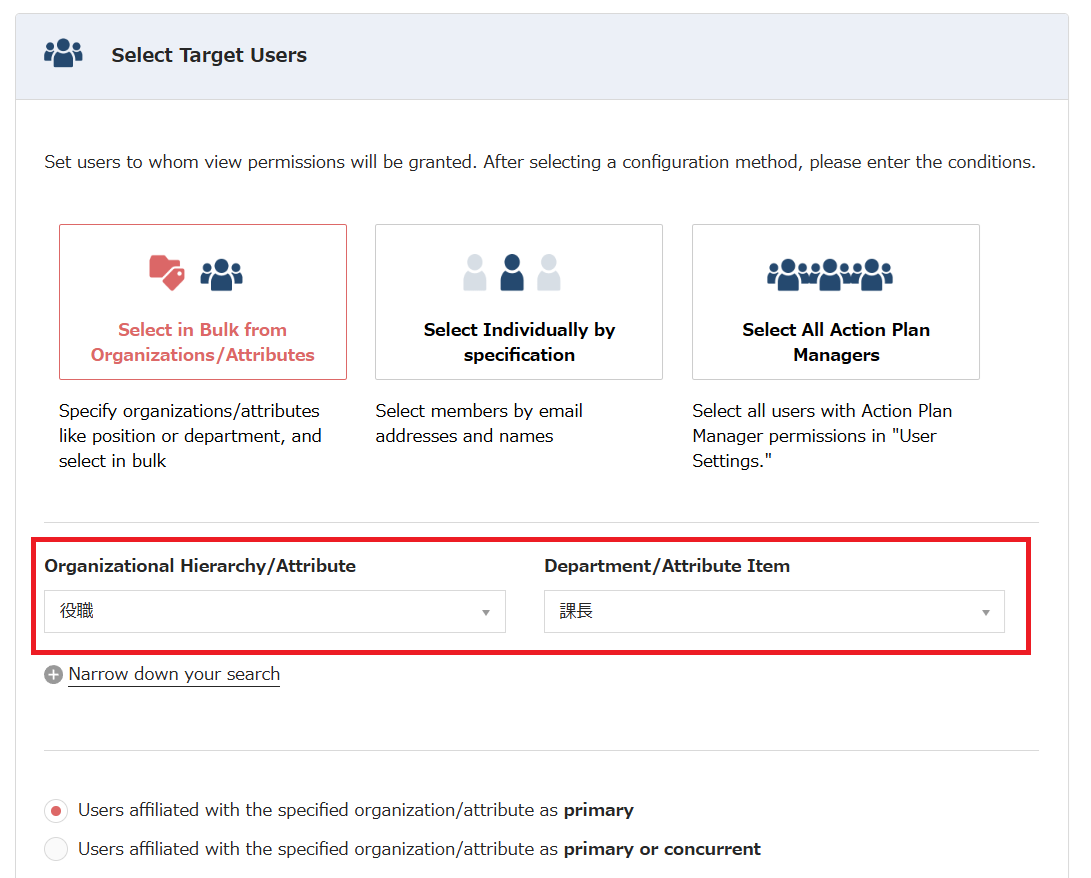Select the primary affiliation radio button
The width and height of the screenshot is (1091, 878).
click(57, 810)
